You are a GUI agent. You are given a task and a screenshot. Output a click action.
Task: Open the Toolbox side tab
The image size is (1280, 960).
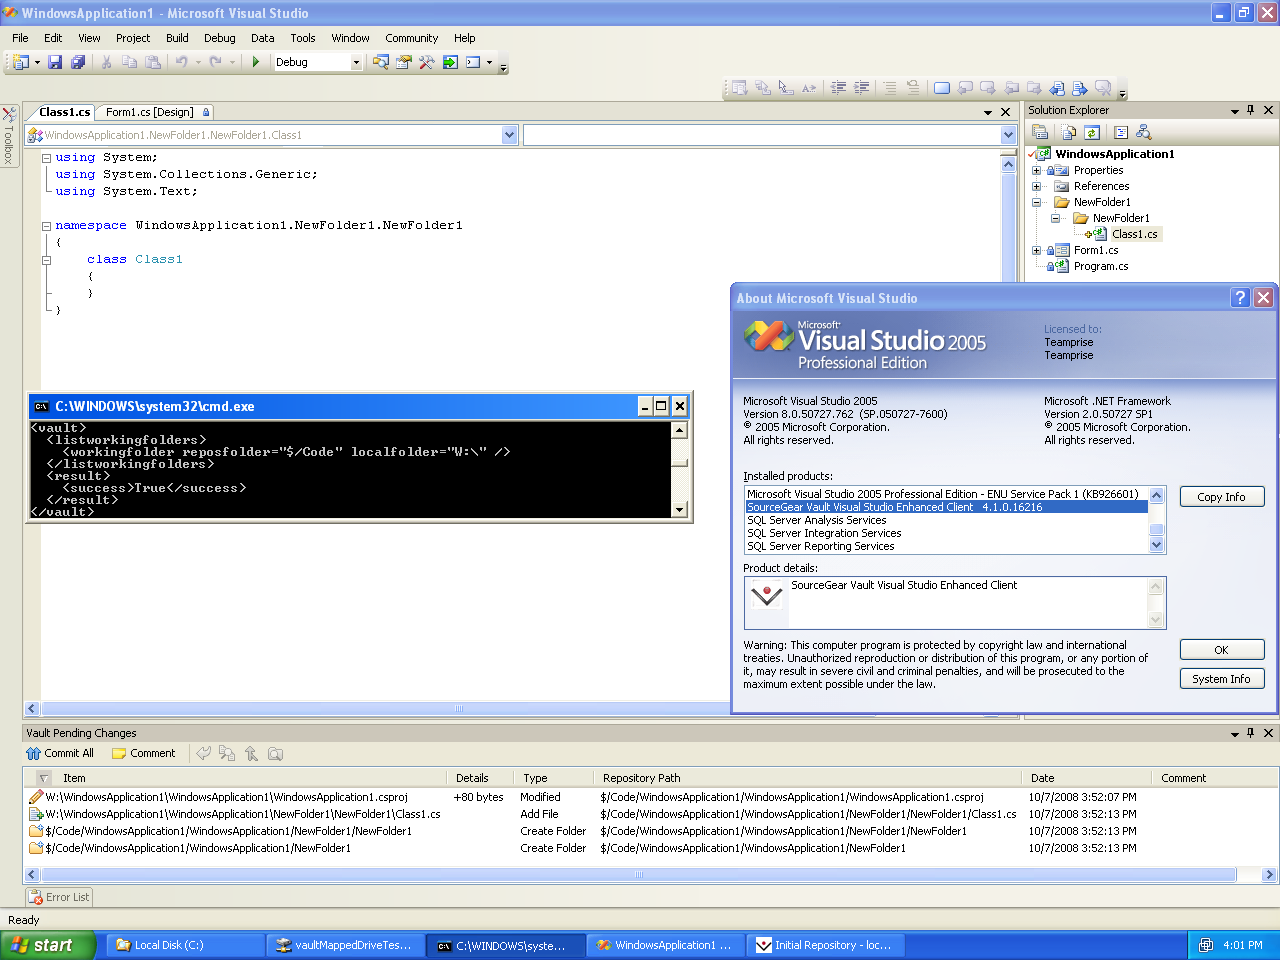tap(8, 135)
